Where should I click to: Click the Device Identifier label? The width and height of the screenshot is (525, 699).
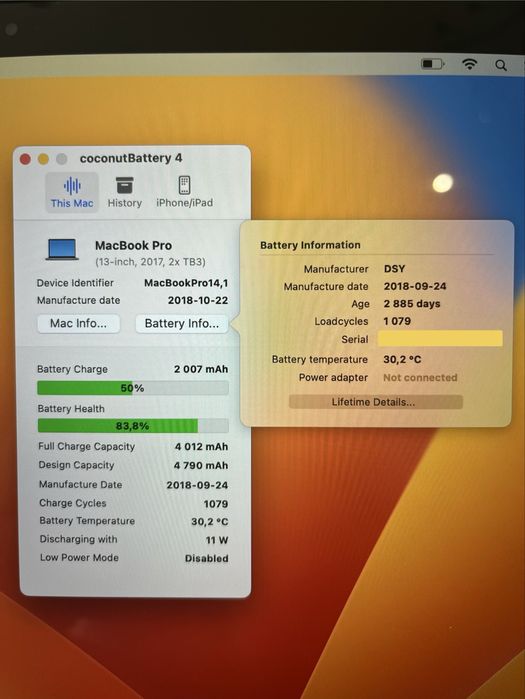tap(75, 283)
